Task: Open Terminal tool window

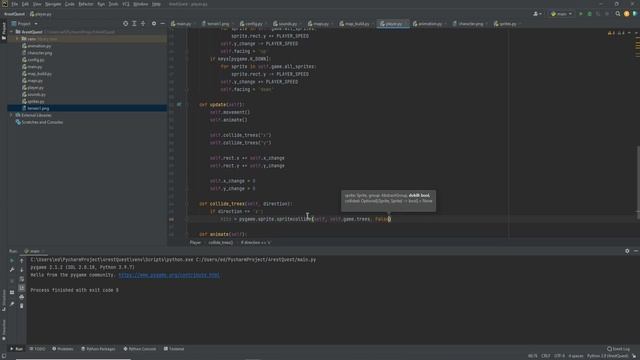Action: click(174, 349)
